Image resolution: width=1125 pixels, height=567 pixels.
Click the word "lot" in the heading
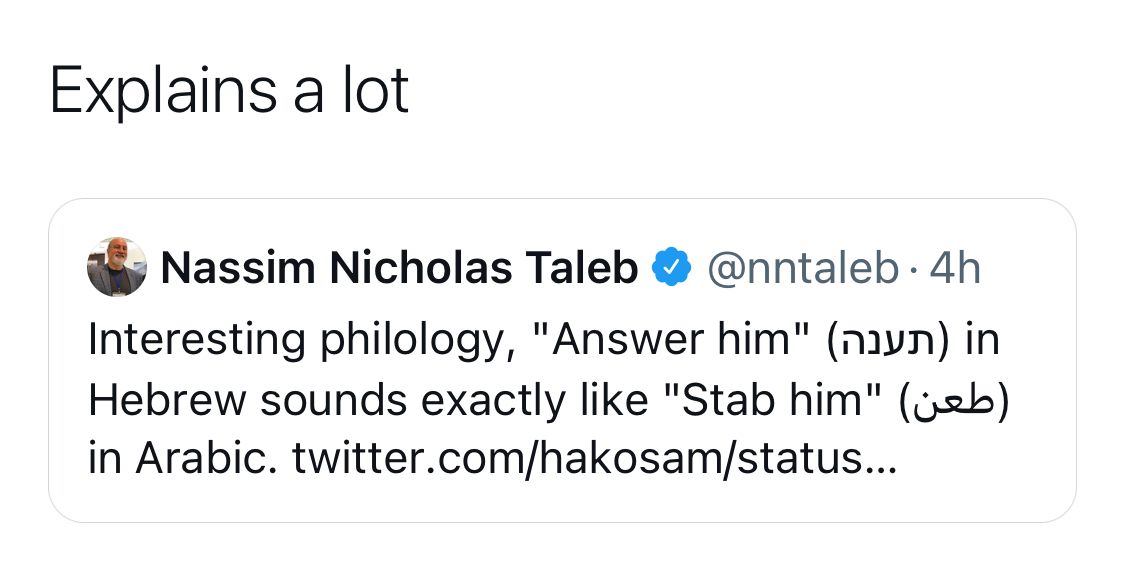click(376, 90)
